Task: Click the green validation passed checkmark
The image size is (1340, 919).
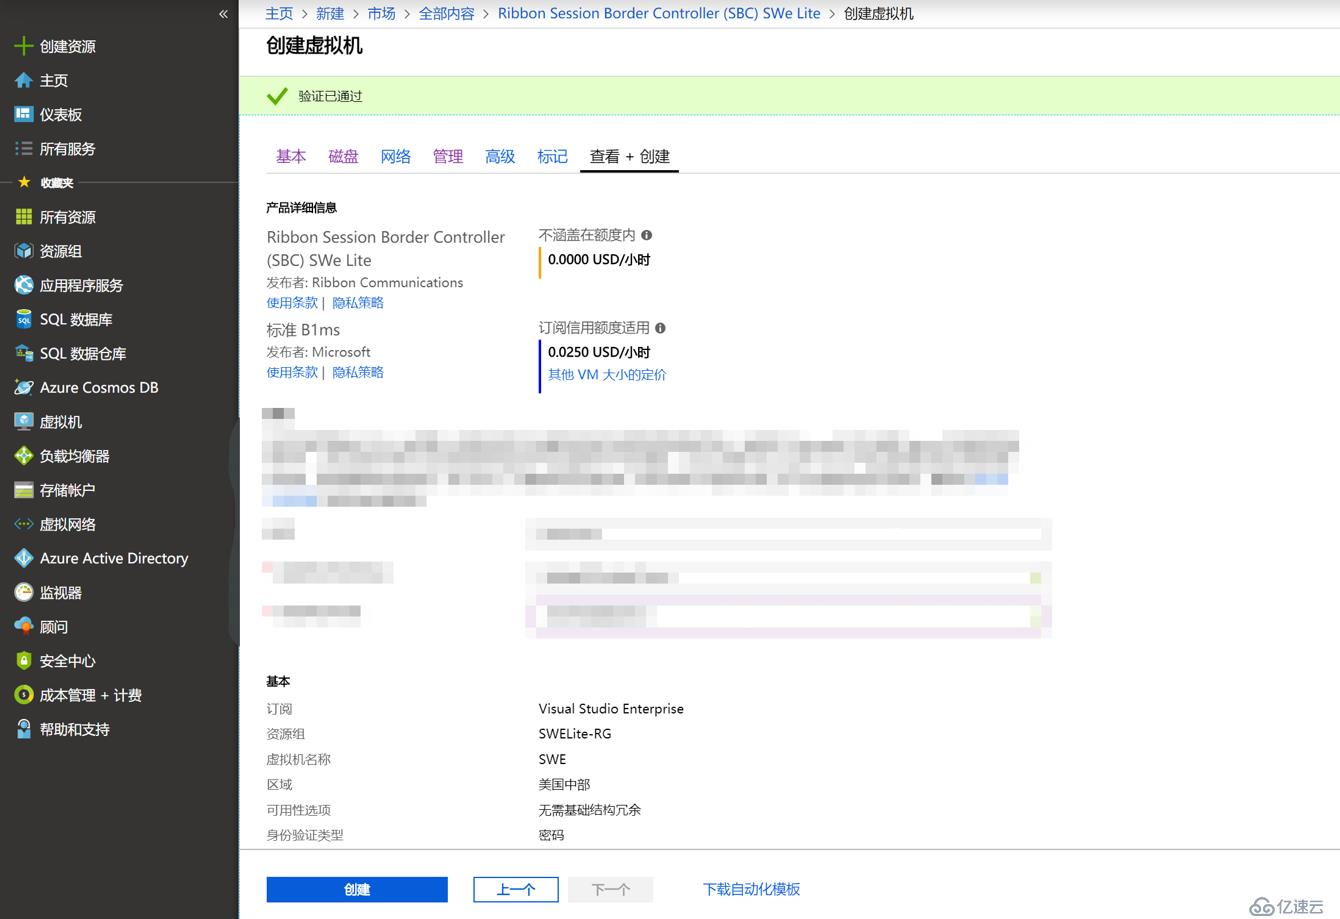Action: [x=277, y=96]
